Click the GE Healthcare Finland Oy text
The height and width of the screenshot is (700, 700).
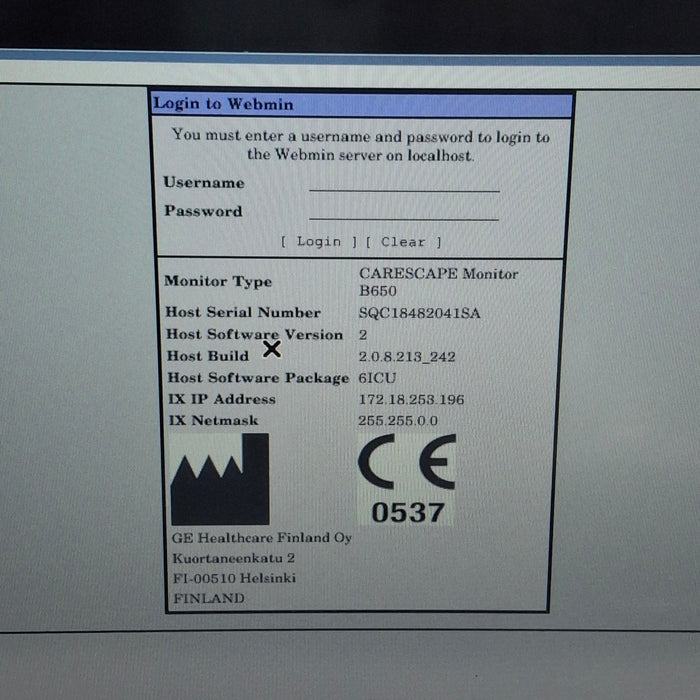coord(262,538)
